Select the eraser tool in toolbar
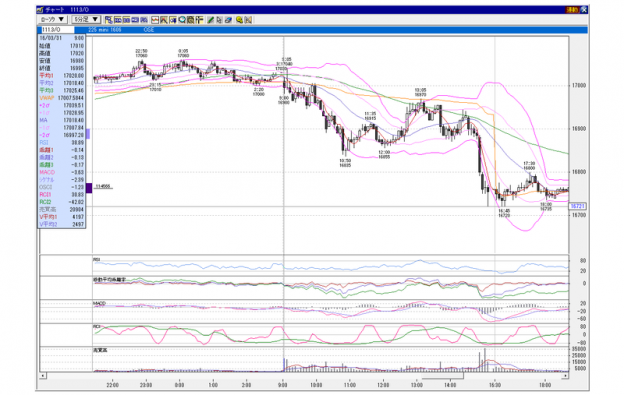Viewport: 624px width, 395px height. click(x=228, y=20)
